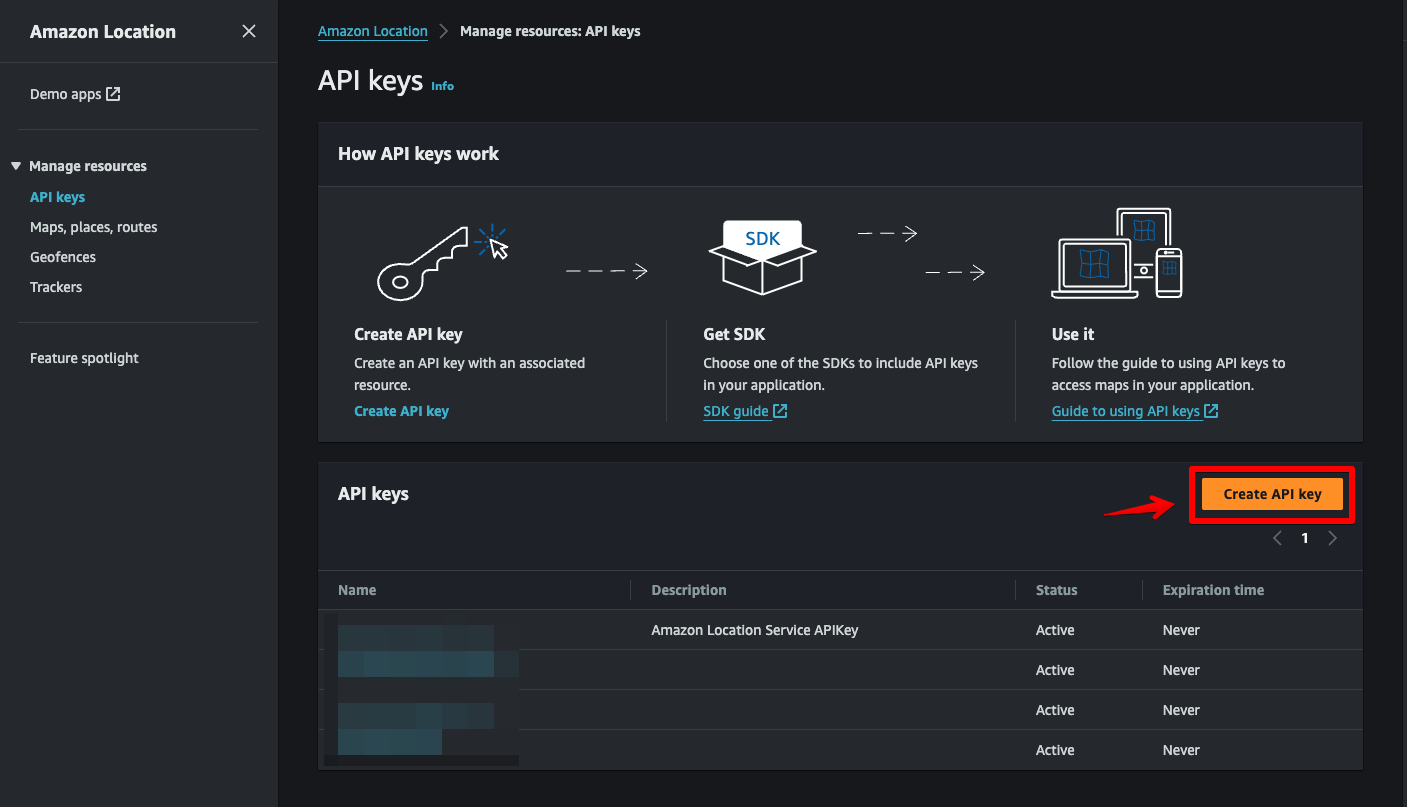Close the Amazon Location side panel
Viewport: 1407px width, 807px height.
(249, 31)
